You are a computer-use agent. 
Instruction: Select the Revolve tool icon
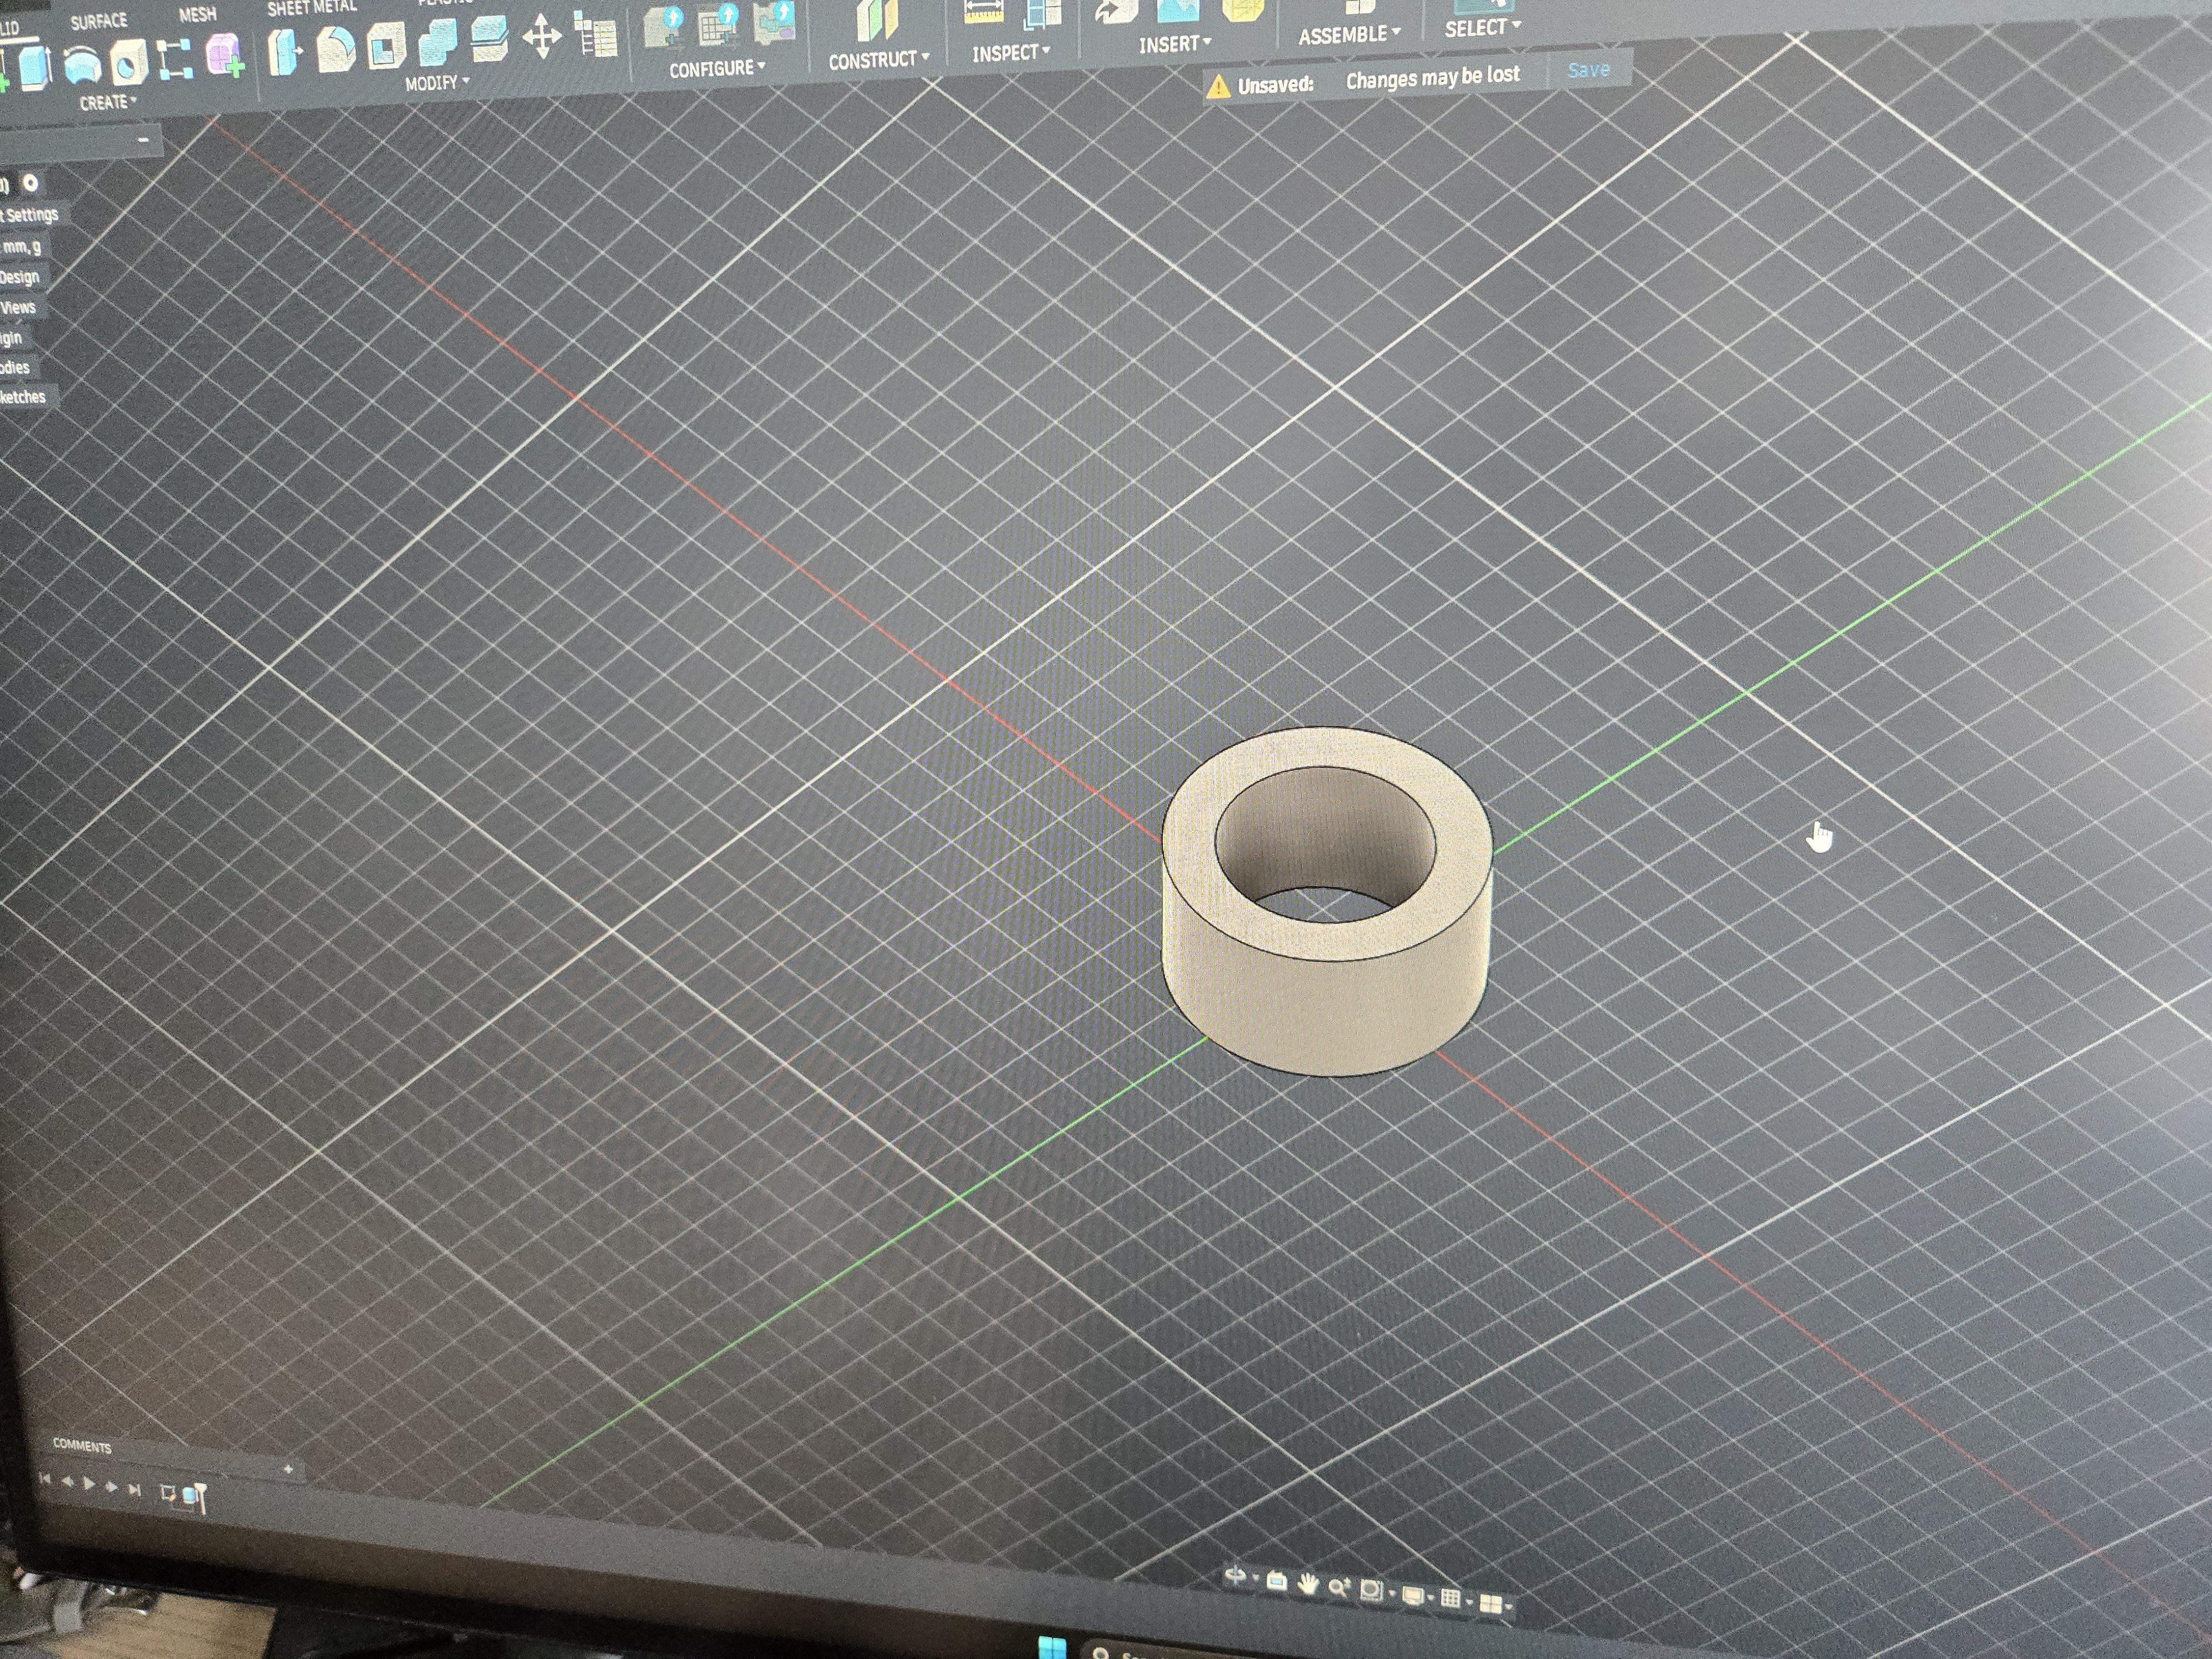coord(81,66)
